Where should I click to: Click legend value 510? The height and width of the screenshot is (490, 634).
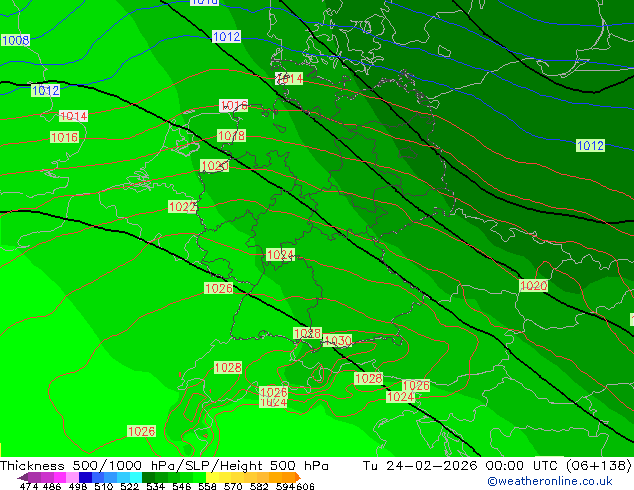104,486
